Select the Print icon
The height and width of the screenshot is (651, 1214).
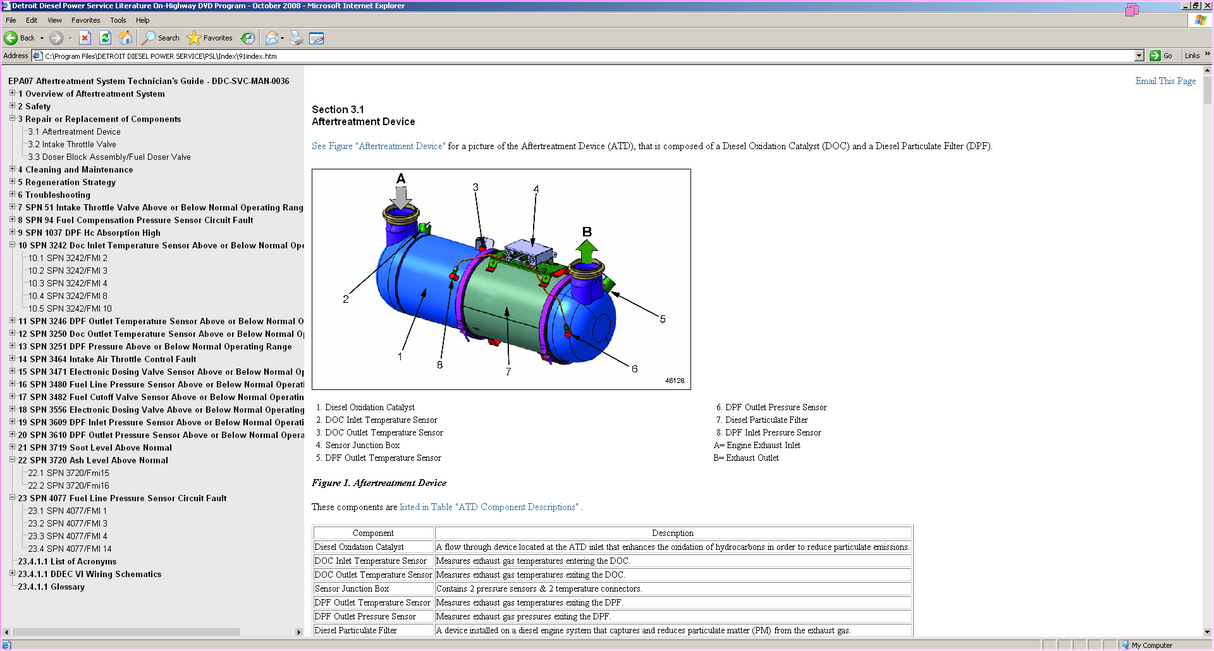coord(296,38)
